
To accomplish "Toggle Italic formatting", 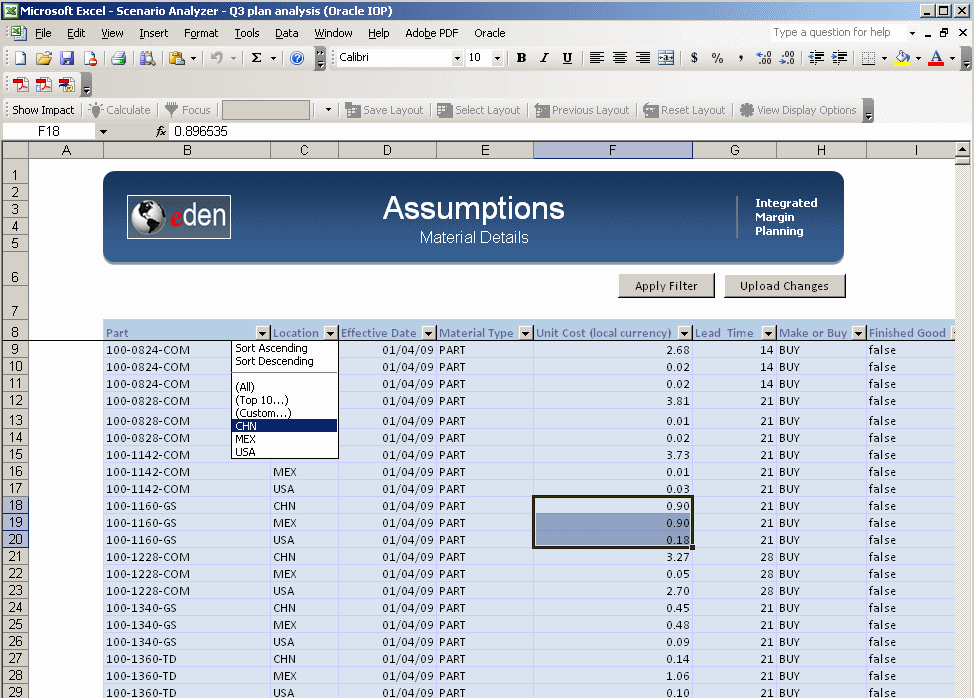I will (x=544, y=58).
